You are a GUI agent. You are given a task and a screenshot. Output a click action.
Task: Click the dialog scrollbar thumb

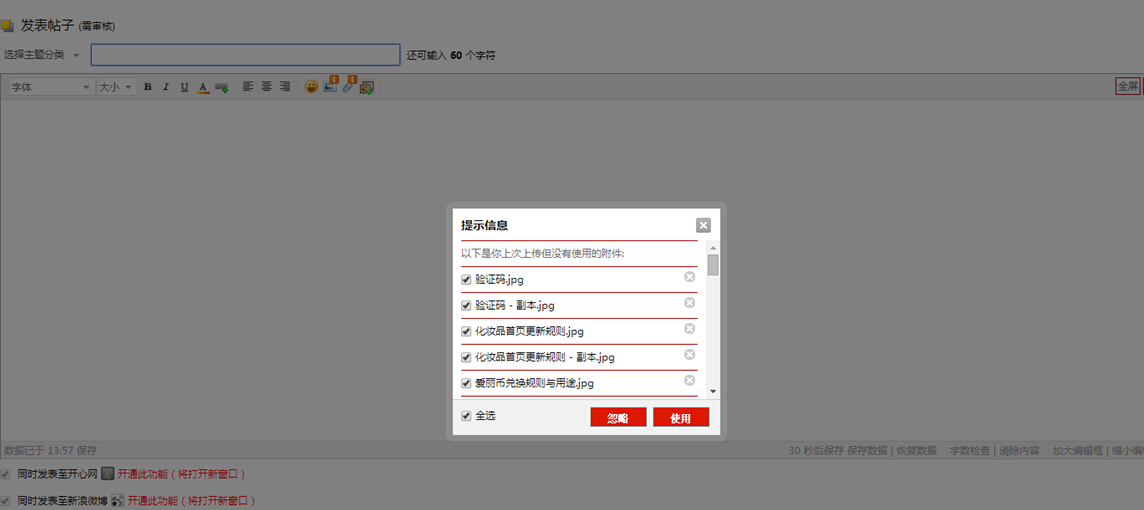point(713,264)
